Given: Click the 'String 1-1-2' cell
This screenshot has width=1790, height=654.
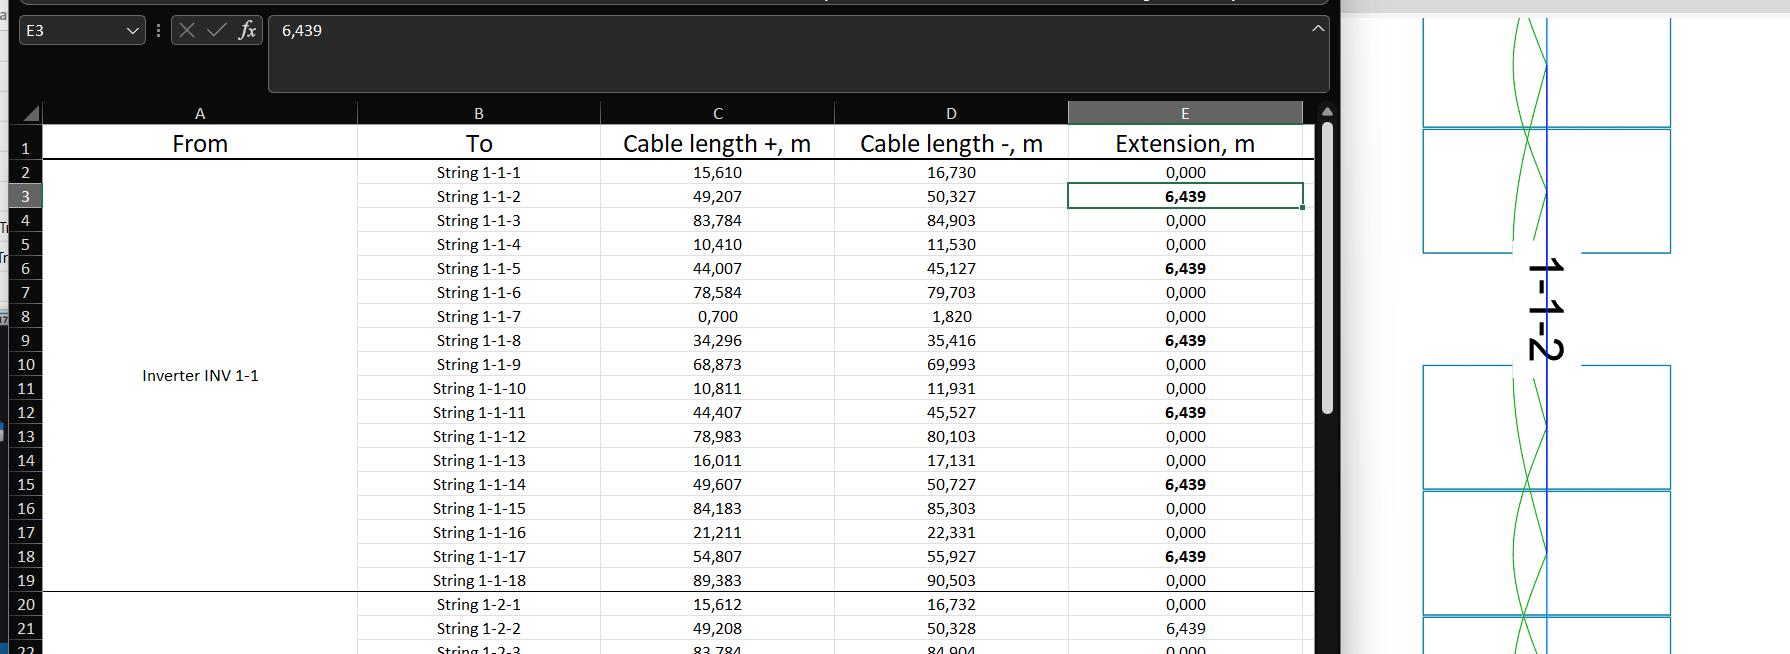Looking at the screenshot, I should pos(479,196).
